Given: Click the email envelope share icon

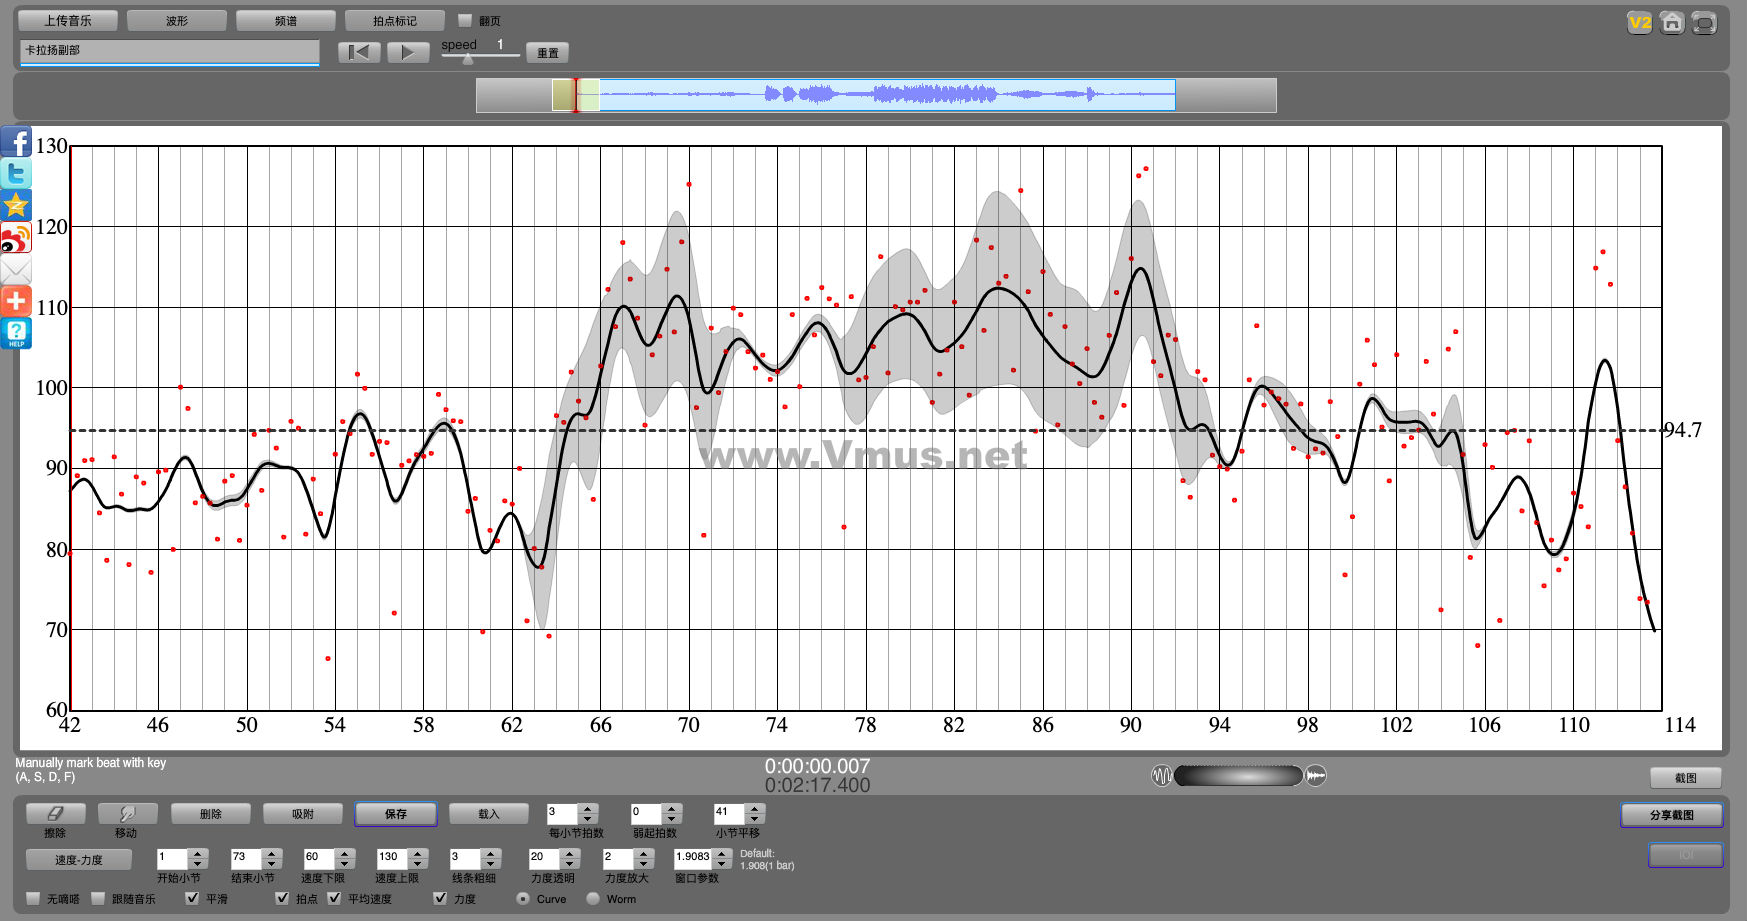Looking at the screenshot, I should (x=16, y=269).
